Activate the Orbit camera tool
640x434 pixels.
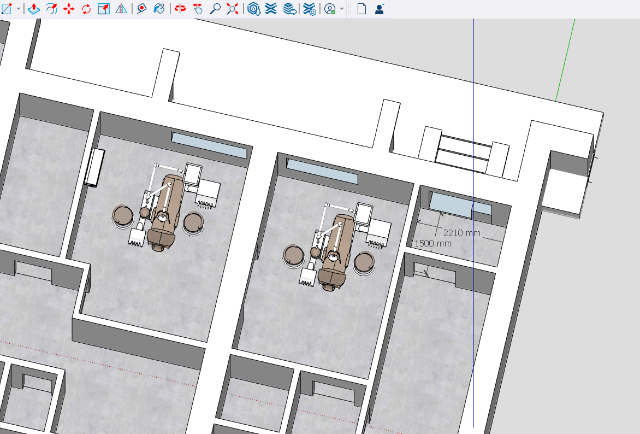(x=180, y=9)
